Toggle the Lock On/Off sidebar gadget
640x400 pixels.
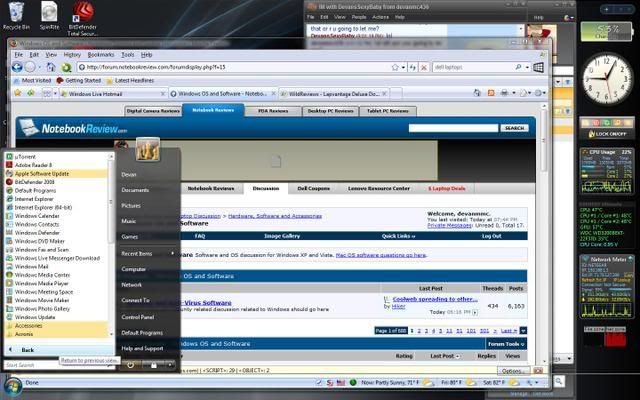(x=607, y=133)
